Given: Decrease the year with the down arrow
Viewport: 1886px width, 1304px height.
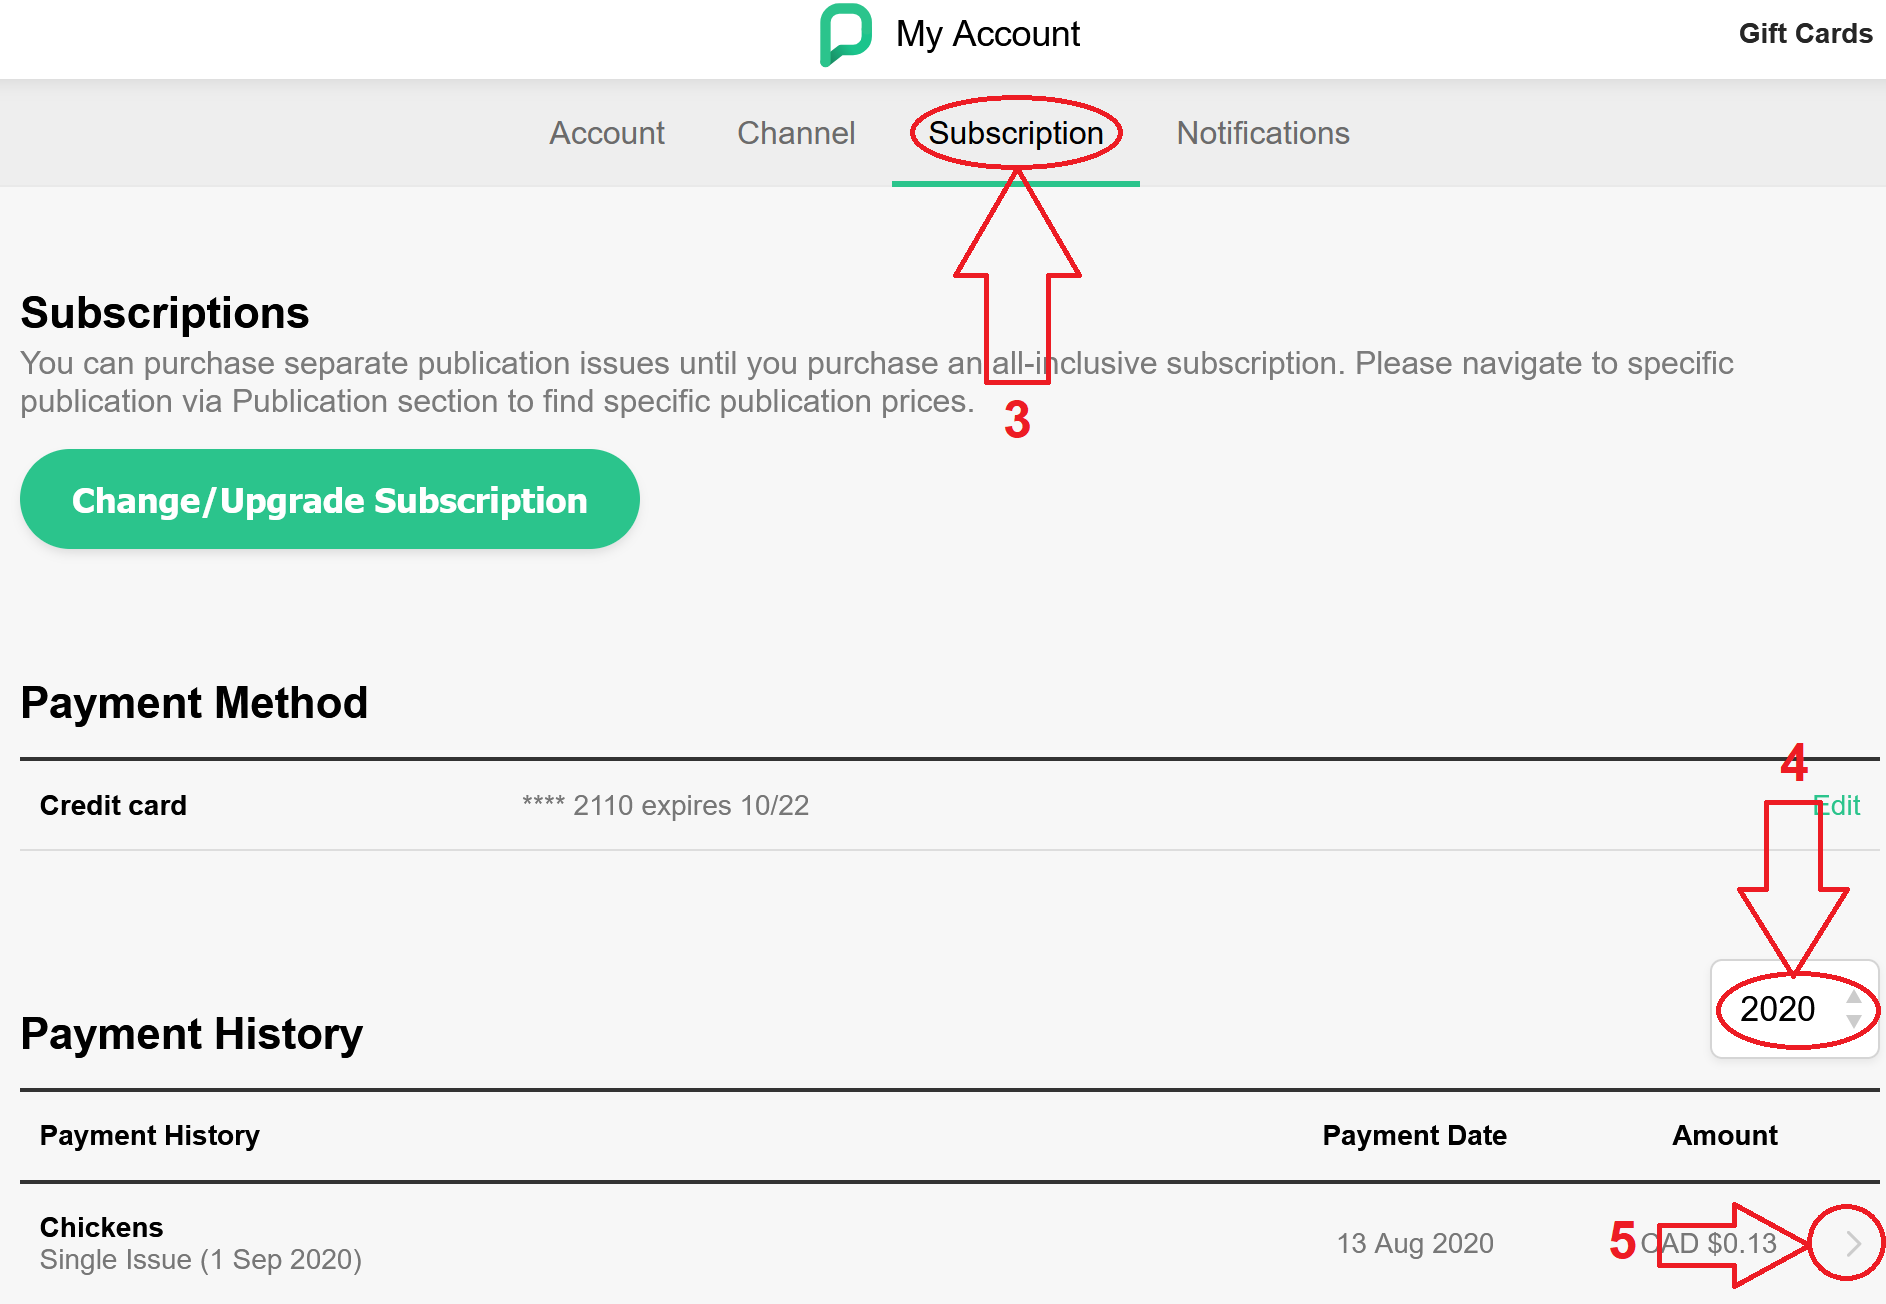Looking at the screenshot, I should [1854, 1021].
